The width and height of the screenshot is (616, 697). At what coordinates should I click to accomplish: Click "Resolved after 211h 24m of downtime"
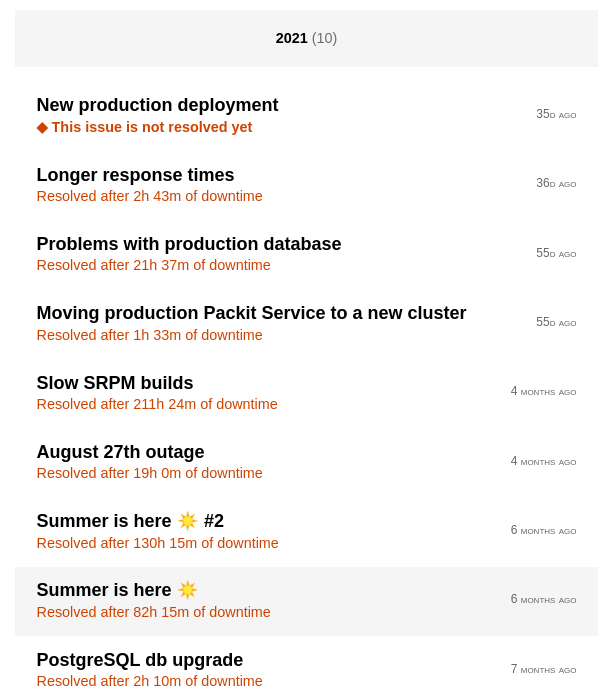[x=157, y=405]
